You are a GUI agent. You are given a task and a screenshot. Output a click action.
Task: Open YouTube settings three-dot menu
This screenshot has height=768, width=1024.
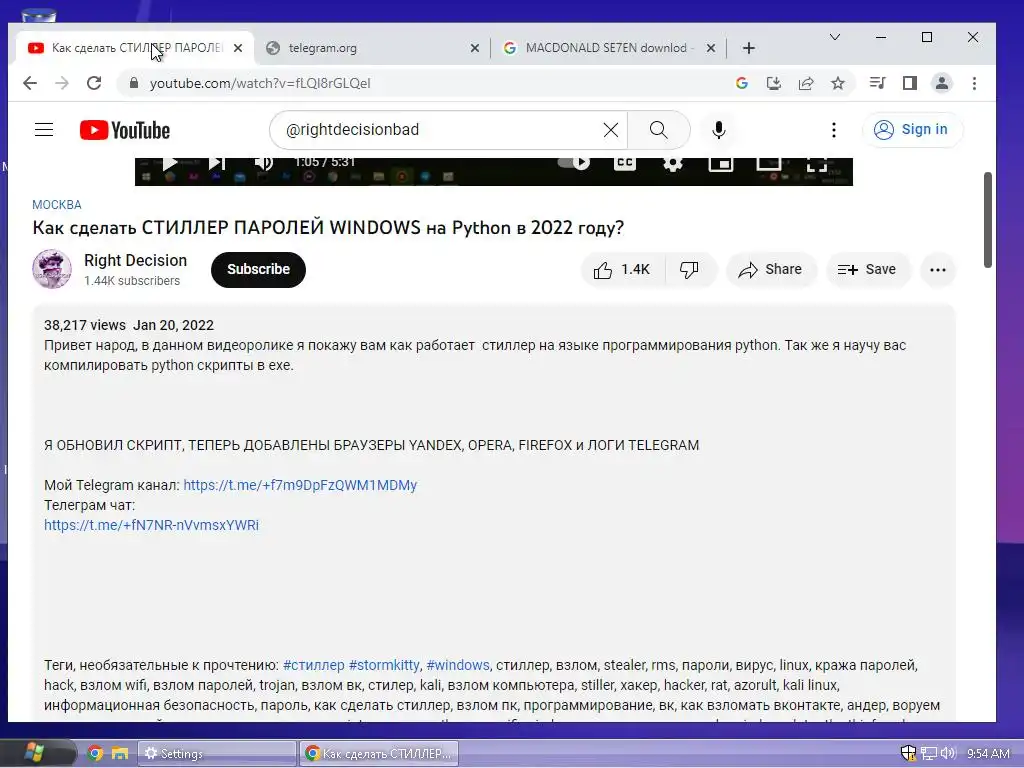click(833, 130)
